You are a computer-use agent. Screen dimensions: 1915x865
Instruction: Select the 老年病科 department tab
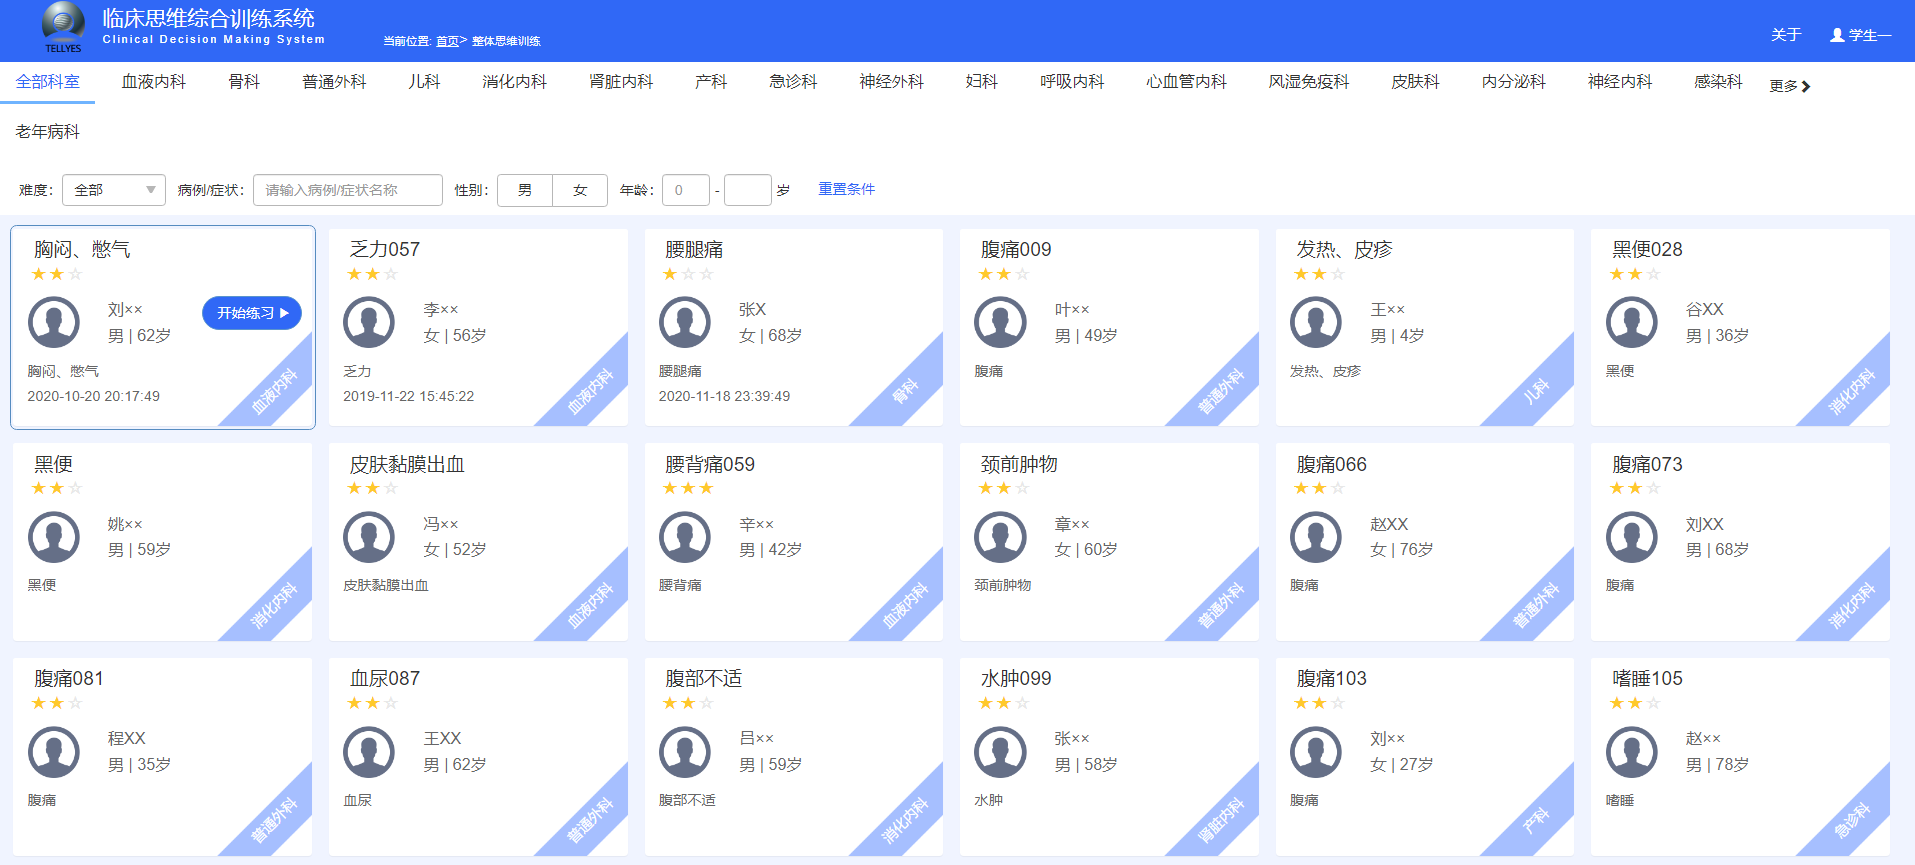(x=48, y=132)
